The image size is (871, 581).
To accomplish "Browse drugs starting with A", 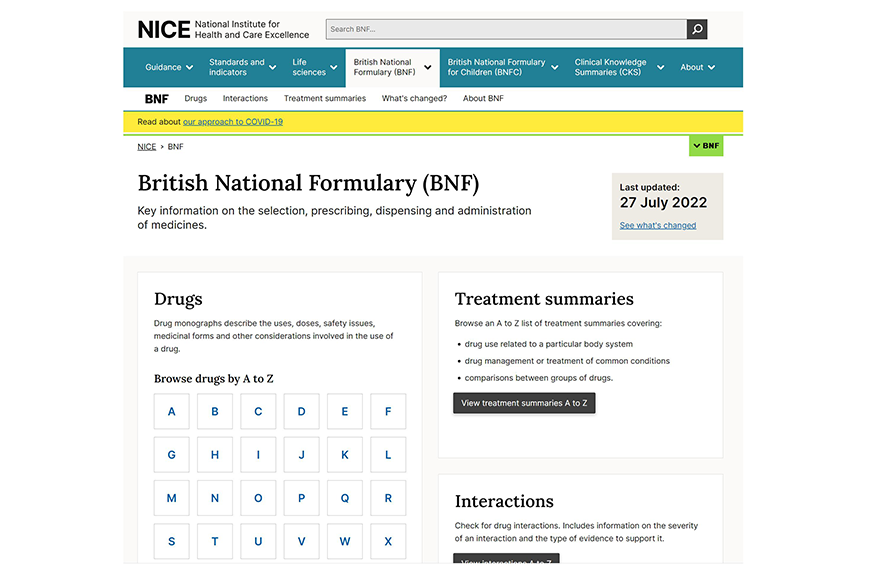I will click(172, 412).
